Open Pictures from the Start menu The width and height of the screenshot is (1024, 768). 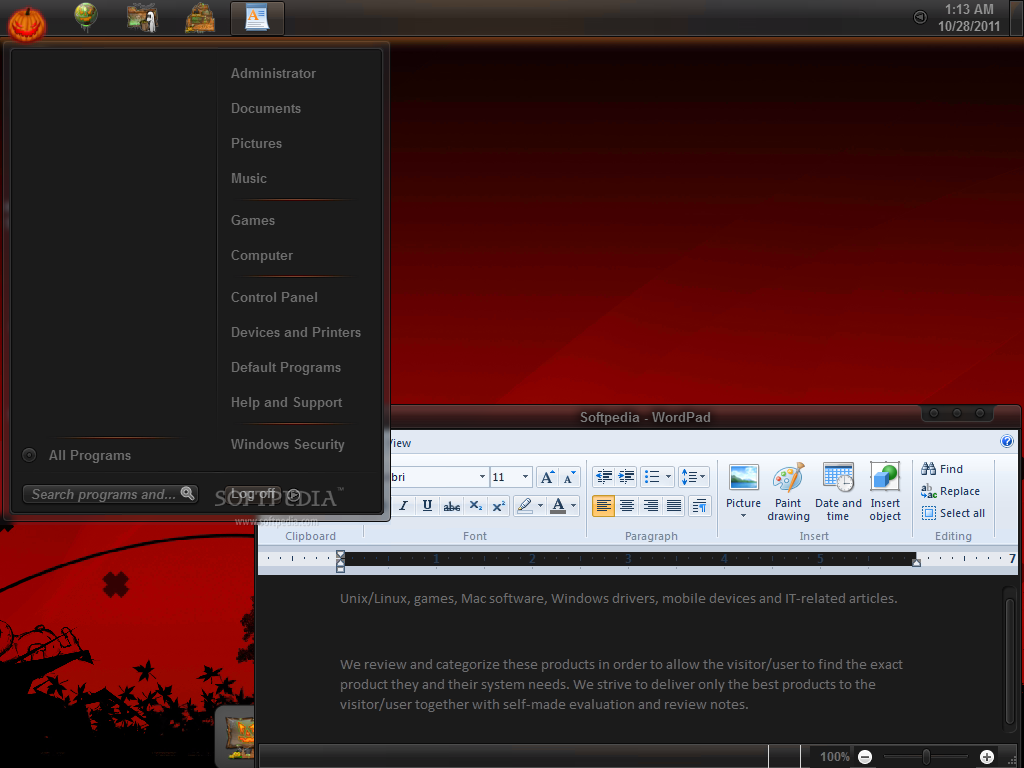(256, 144)
